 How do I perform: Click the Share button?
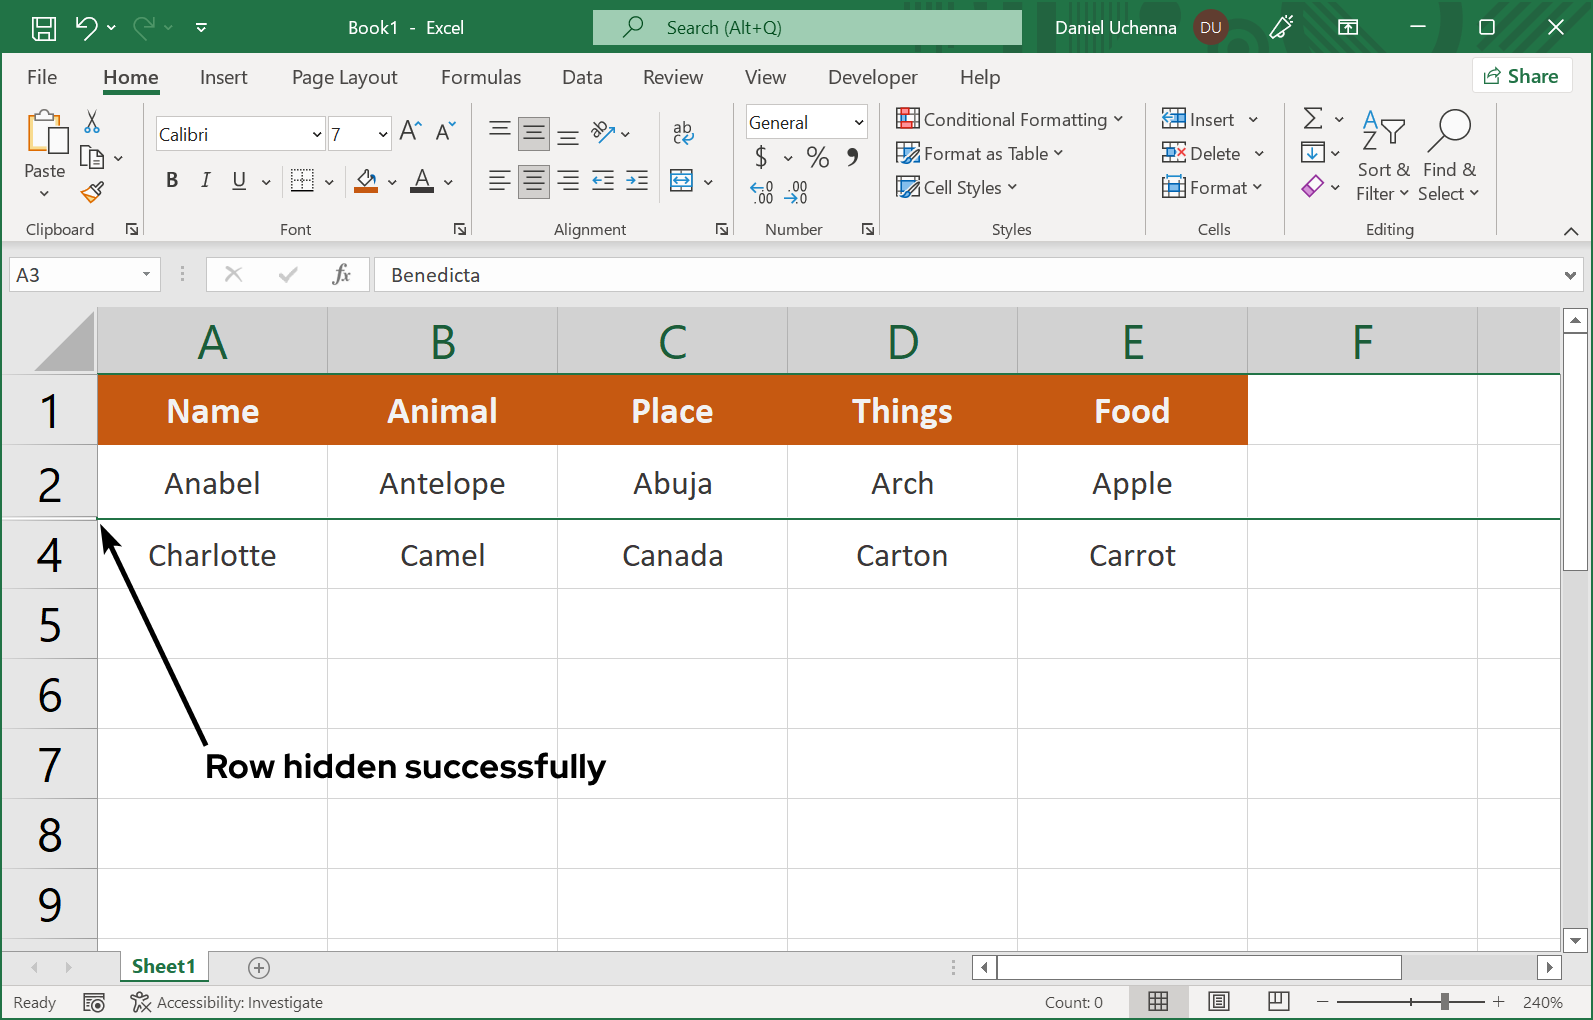[x=1521, y=76]
